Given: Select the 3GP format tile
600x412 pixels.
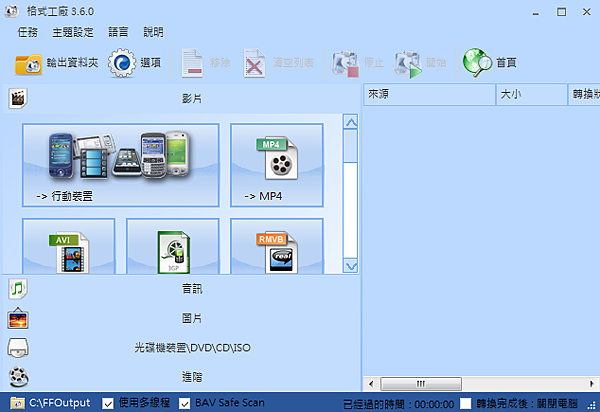Looking at the screenshot, I should pos(173,246).
